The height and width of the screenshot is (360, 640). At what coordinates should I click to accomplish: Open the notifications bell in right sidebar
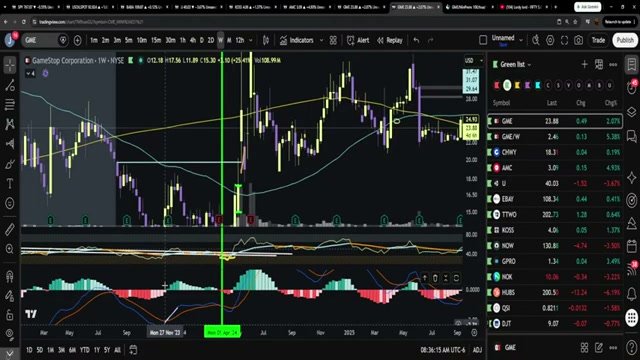coord(631,293)
